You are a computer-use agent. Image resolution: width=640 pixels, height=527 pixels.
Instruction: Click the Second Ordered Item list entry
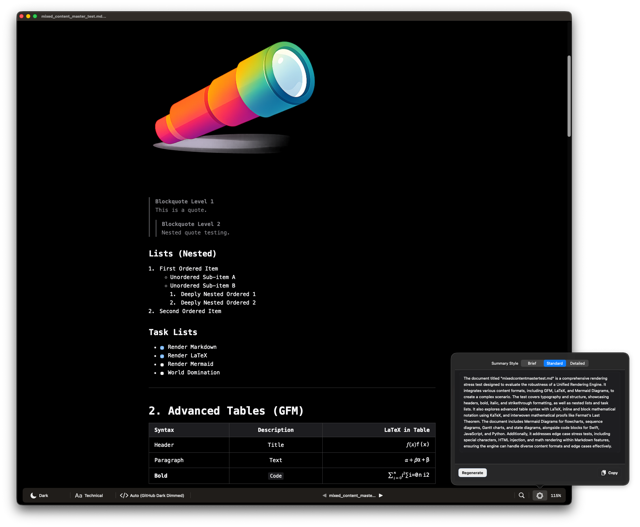[x=190, y=311]
